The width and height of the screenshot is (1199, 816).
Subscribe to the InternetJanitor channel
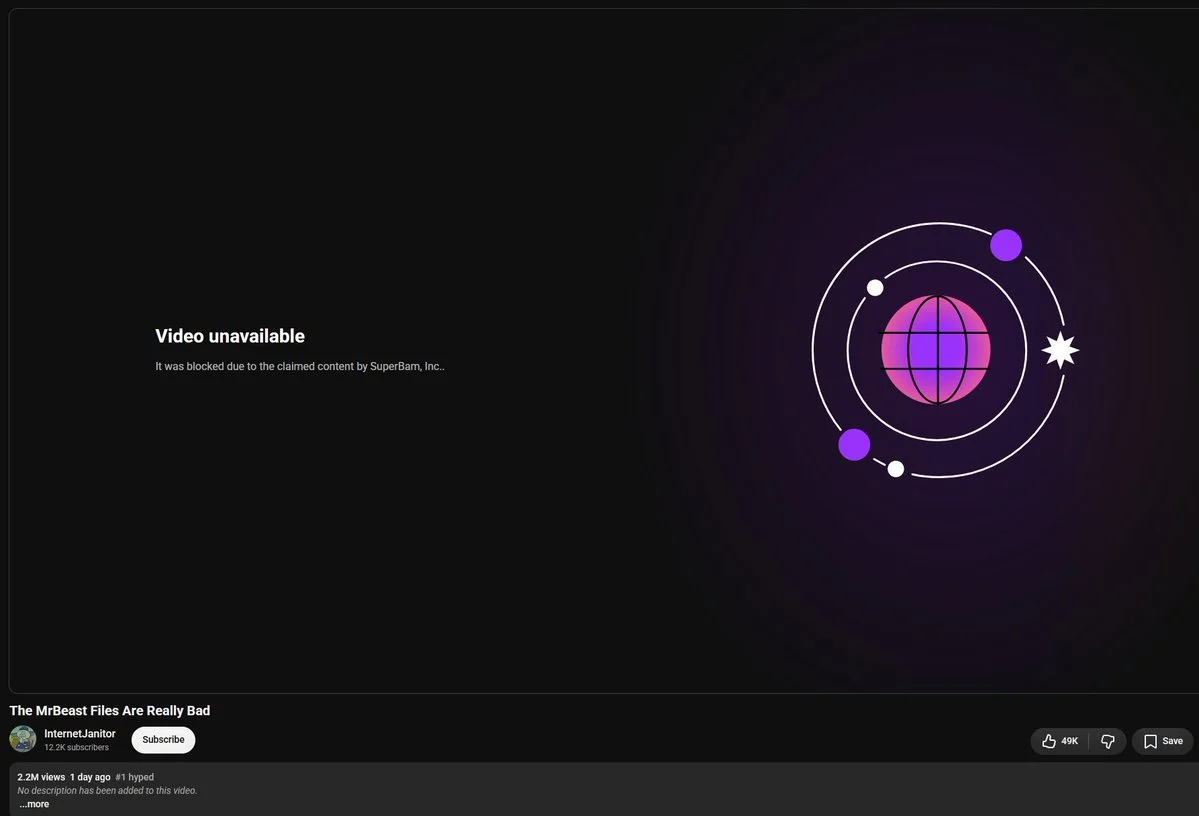pos(163,740)
